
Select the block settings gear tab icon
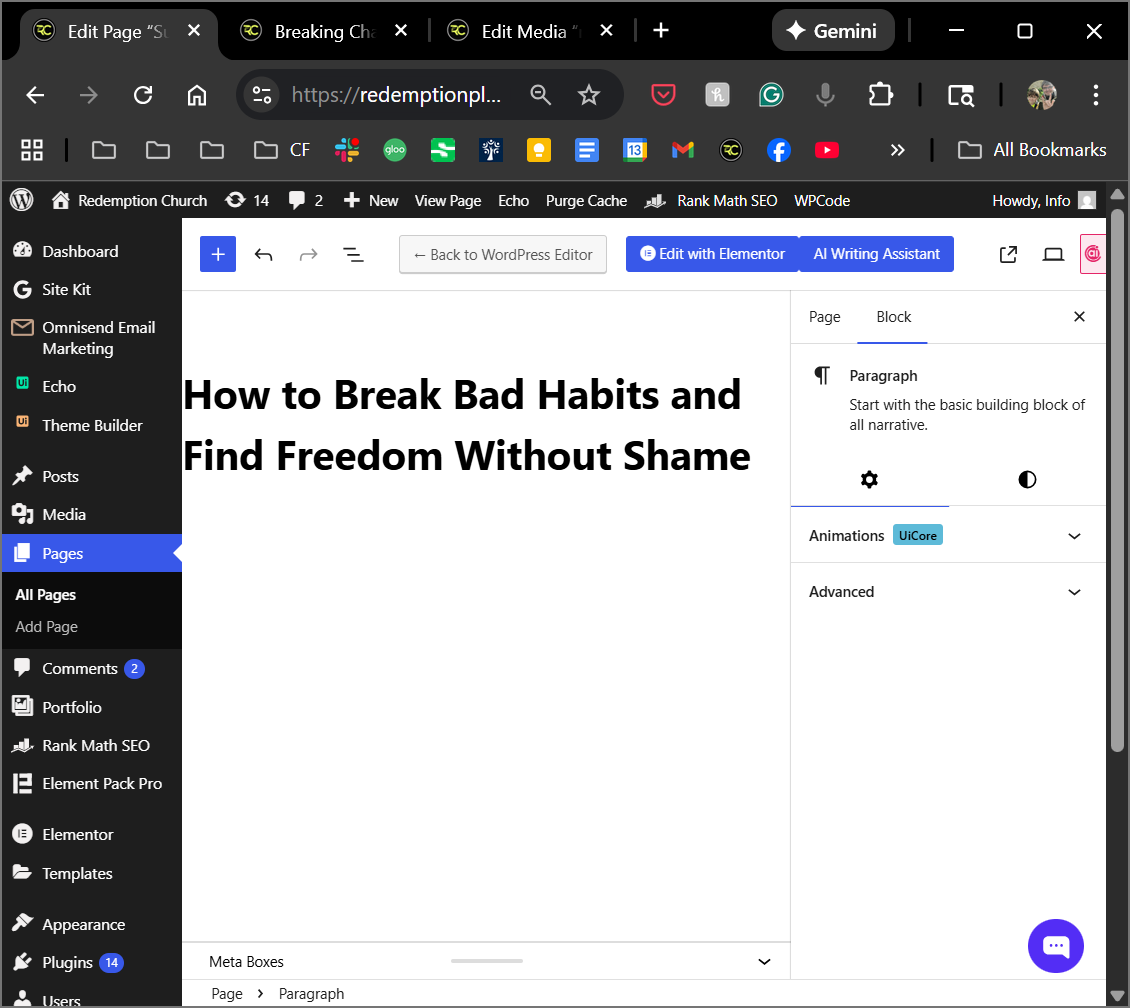click(869, 480)
